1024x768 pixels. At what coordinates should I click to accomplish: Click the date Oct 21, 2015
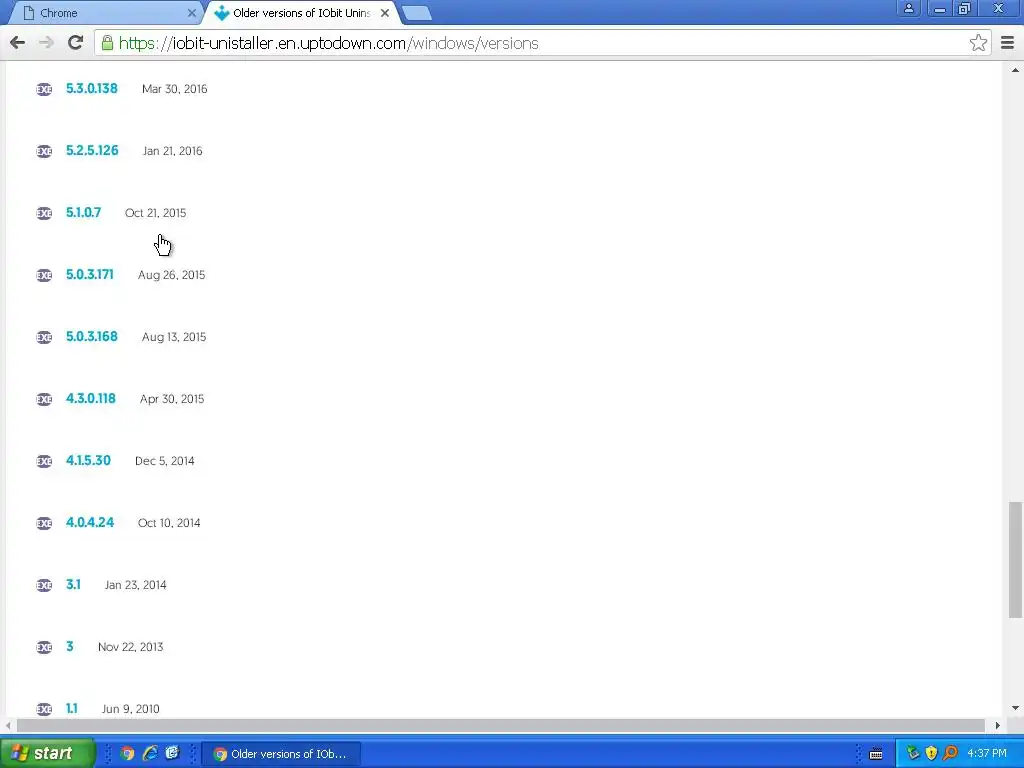(155, 213)
